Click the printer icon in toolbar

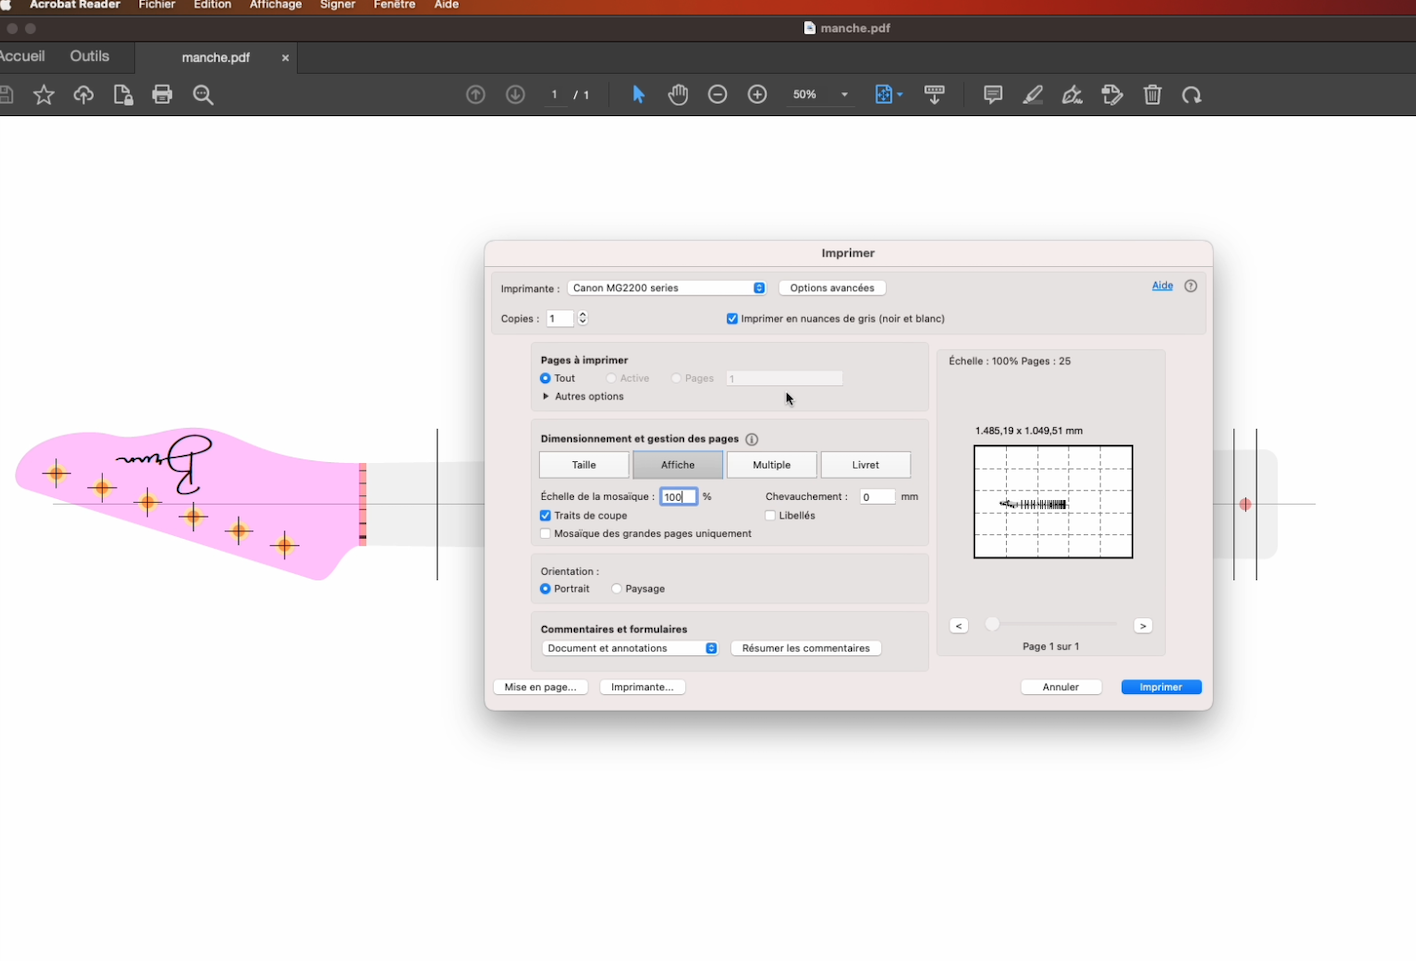pos(162,95)
